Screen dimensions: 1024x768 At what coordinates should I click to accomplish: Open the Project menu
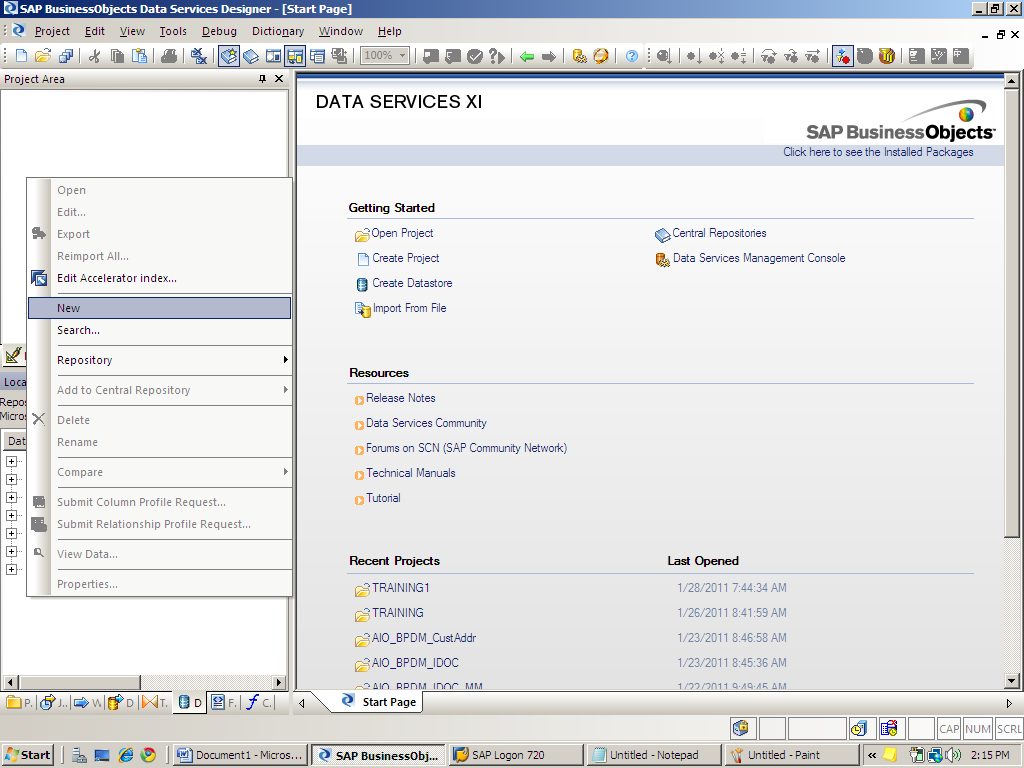52,31
